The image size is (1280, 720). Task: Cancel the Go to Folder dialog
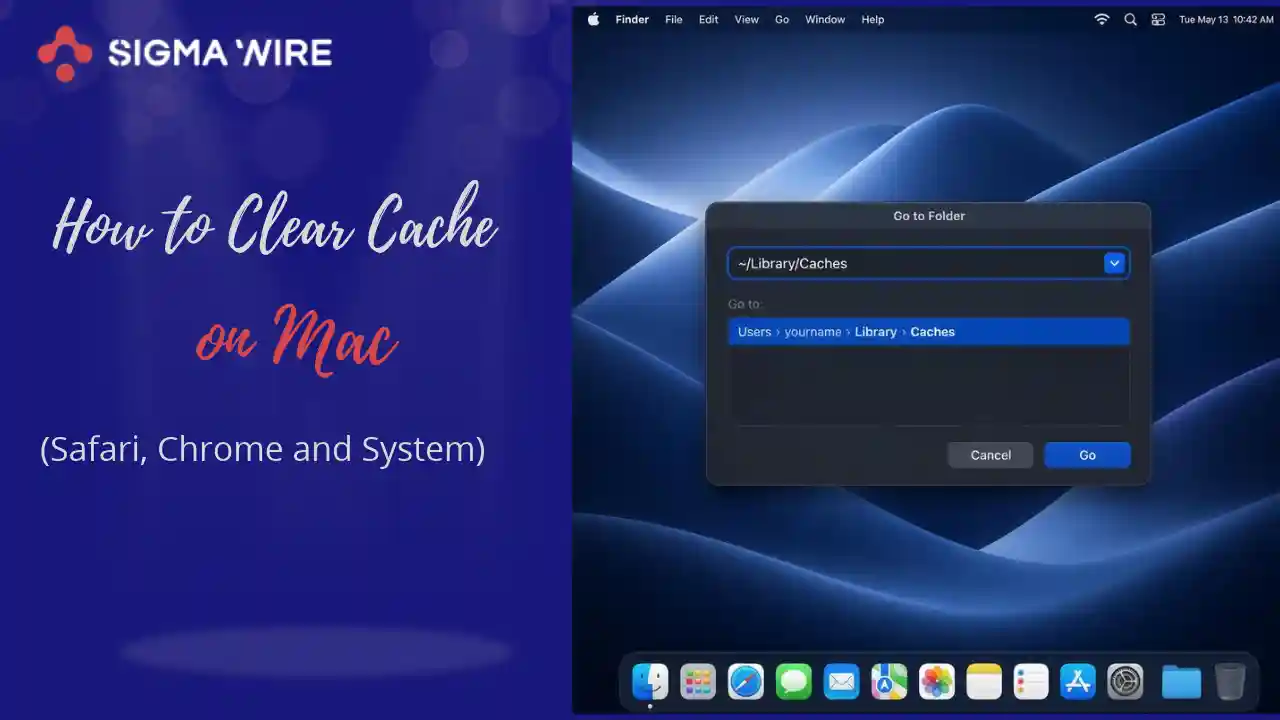point(990,455)
